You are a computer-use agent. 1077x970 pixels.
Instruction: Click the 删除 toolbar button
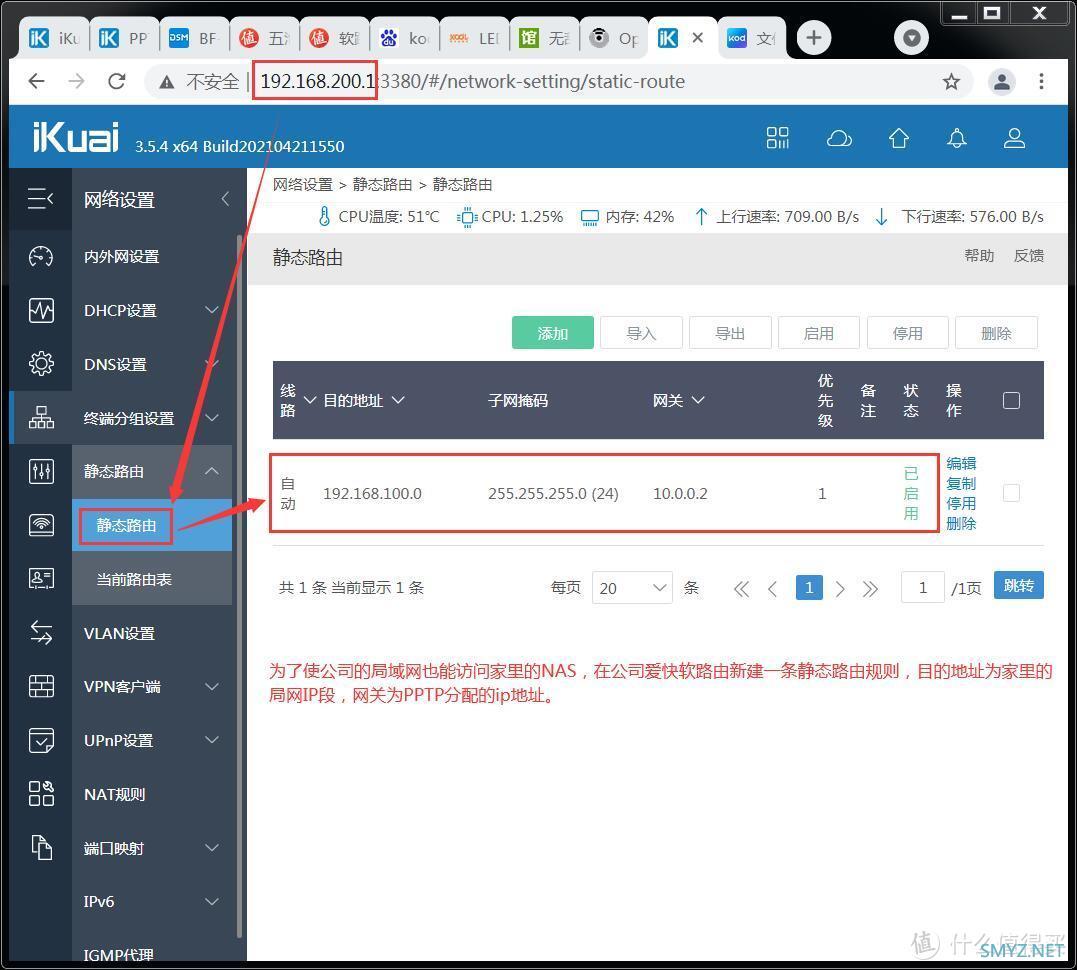point(996,333)
